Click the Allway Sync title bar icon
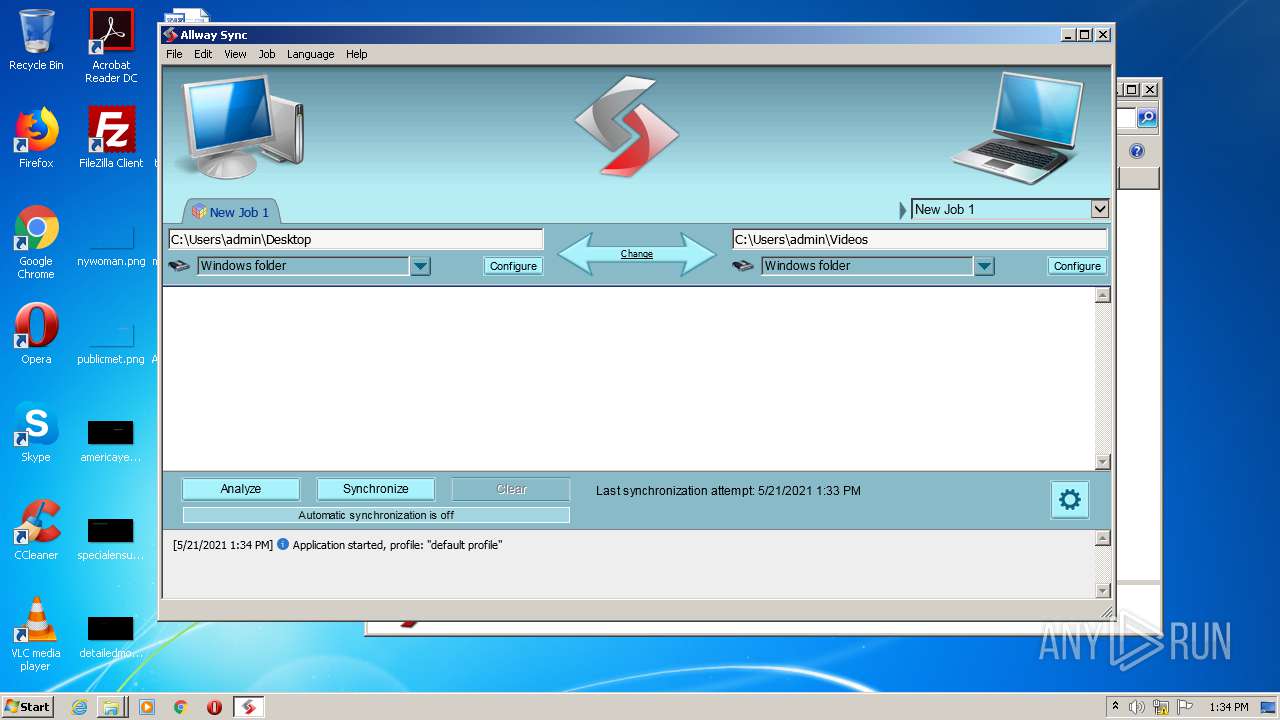 170,35
